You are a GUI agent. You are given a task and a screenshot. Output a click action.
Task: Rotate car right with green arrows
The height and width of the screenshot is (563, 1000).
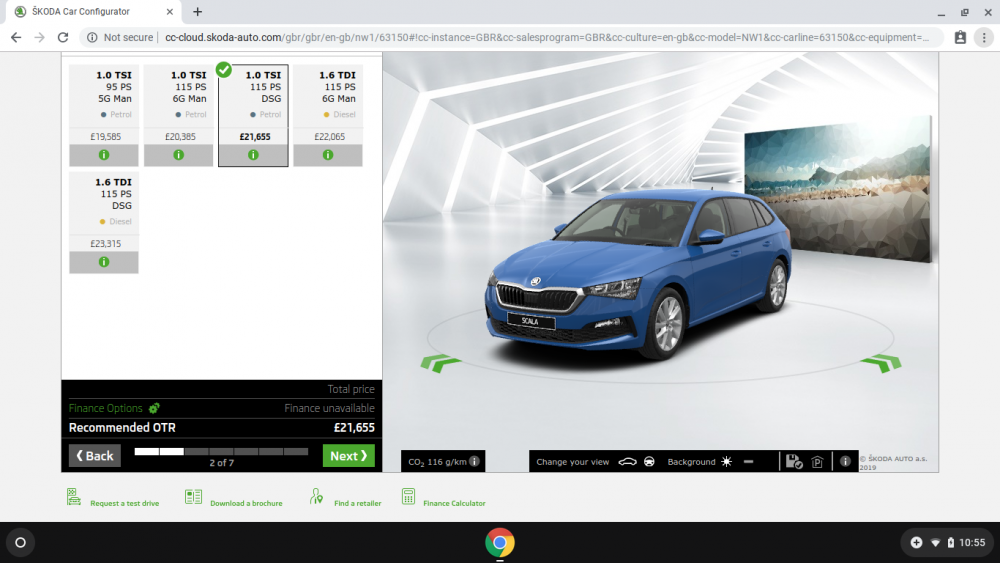click(x=881, y=363)
